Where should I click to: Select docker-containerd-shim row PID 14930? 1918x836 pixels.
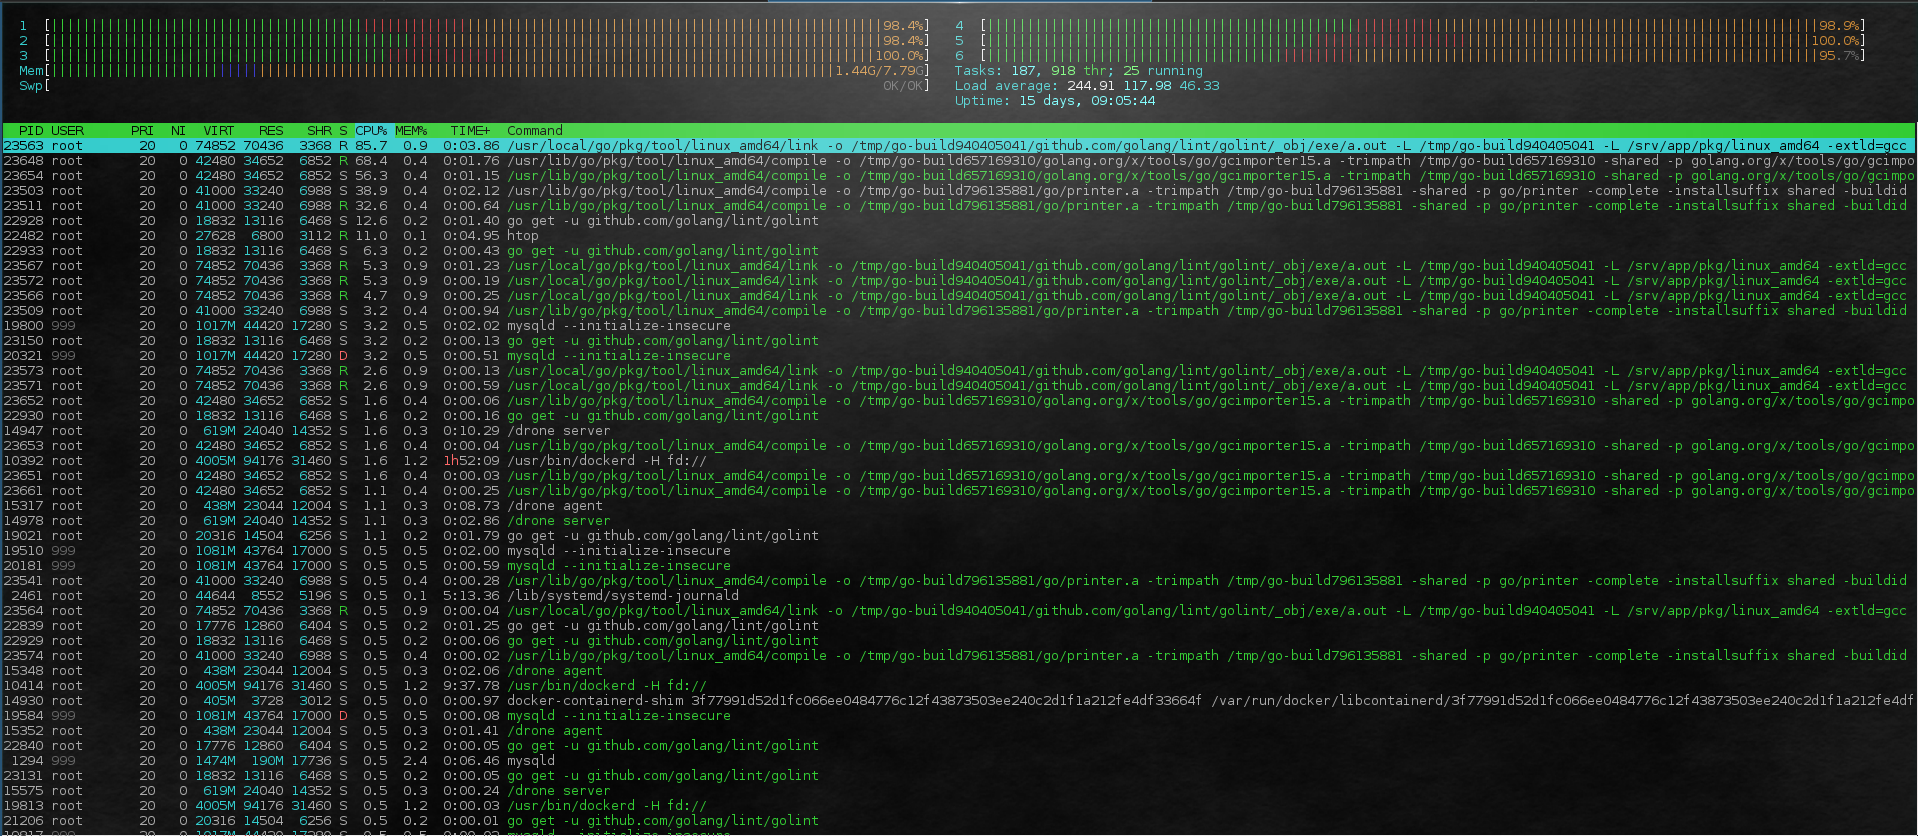(959, 701)
